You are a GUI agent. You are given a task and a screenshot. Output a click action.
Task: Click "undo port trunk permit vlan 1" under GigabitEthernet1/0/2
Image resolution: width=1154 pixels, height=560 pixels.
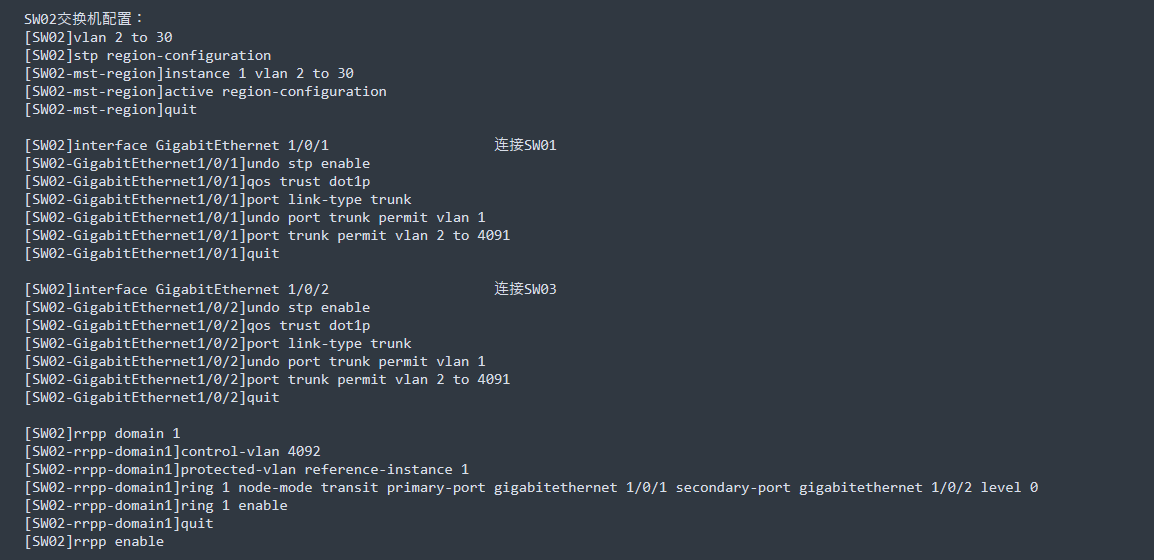point(366,361)
